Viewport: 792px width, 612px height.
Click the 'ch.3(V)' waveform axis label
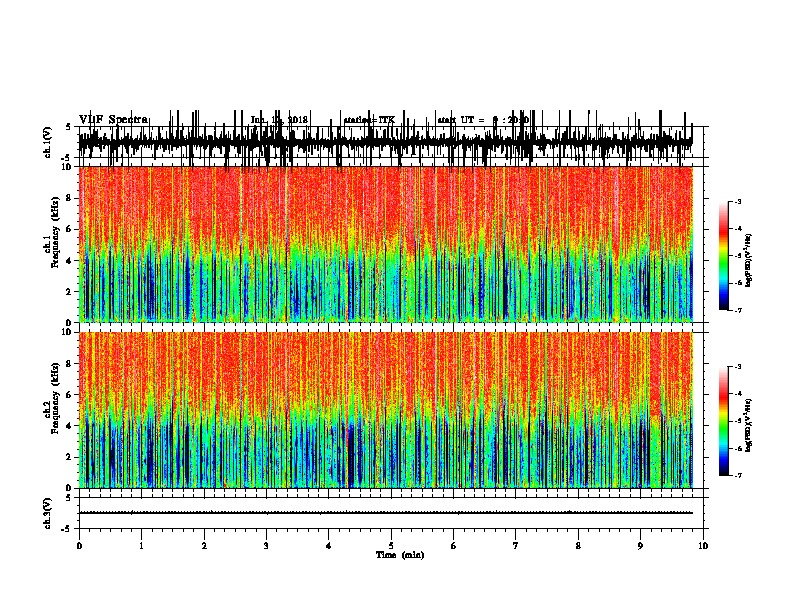(x=47, y=513)
